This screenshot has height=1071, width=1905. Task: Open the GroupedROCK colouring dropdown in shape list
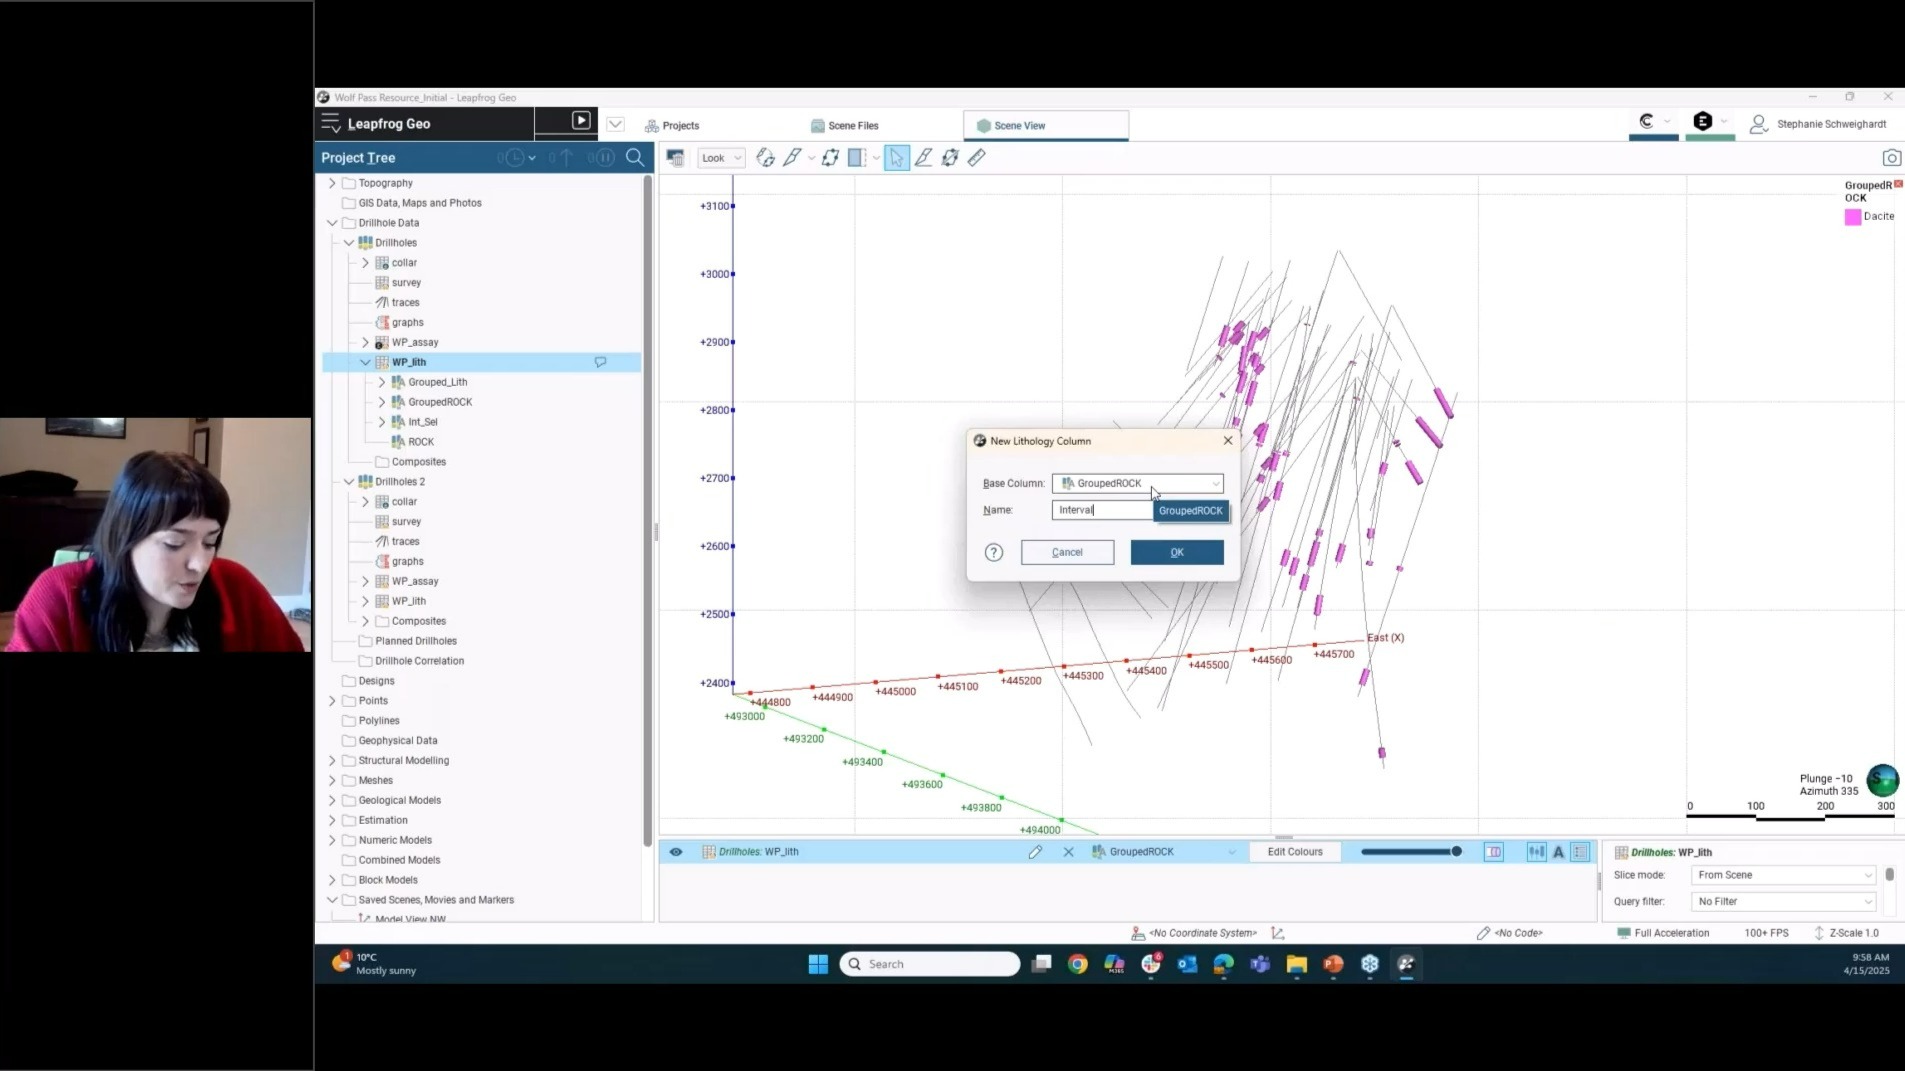tap(1164, 852)
